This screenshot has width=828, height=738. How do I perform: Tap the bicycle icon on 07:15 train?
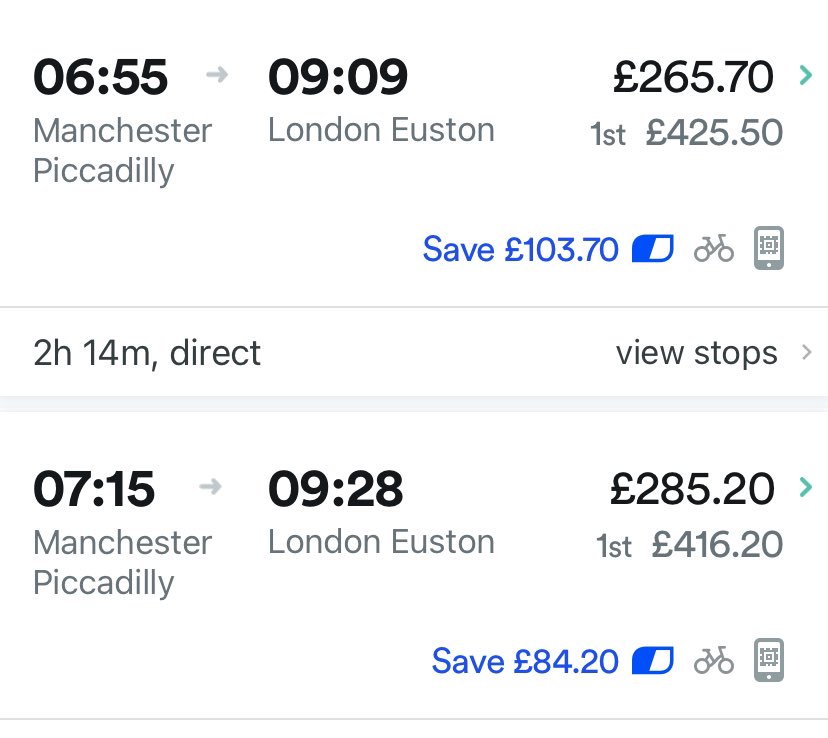point(714,660)
